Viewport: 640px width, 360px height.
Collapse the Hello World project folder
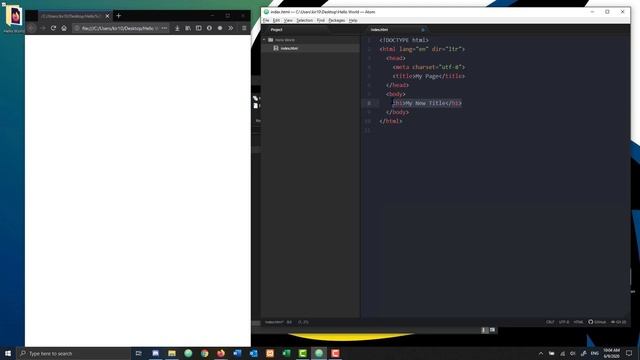[264, 40]
